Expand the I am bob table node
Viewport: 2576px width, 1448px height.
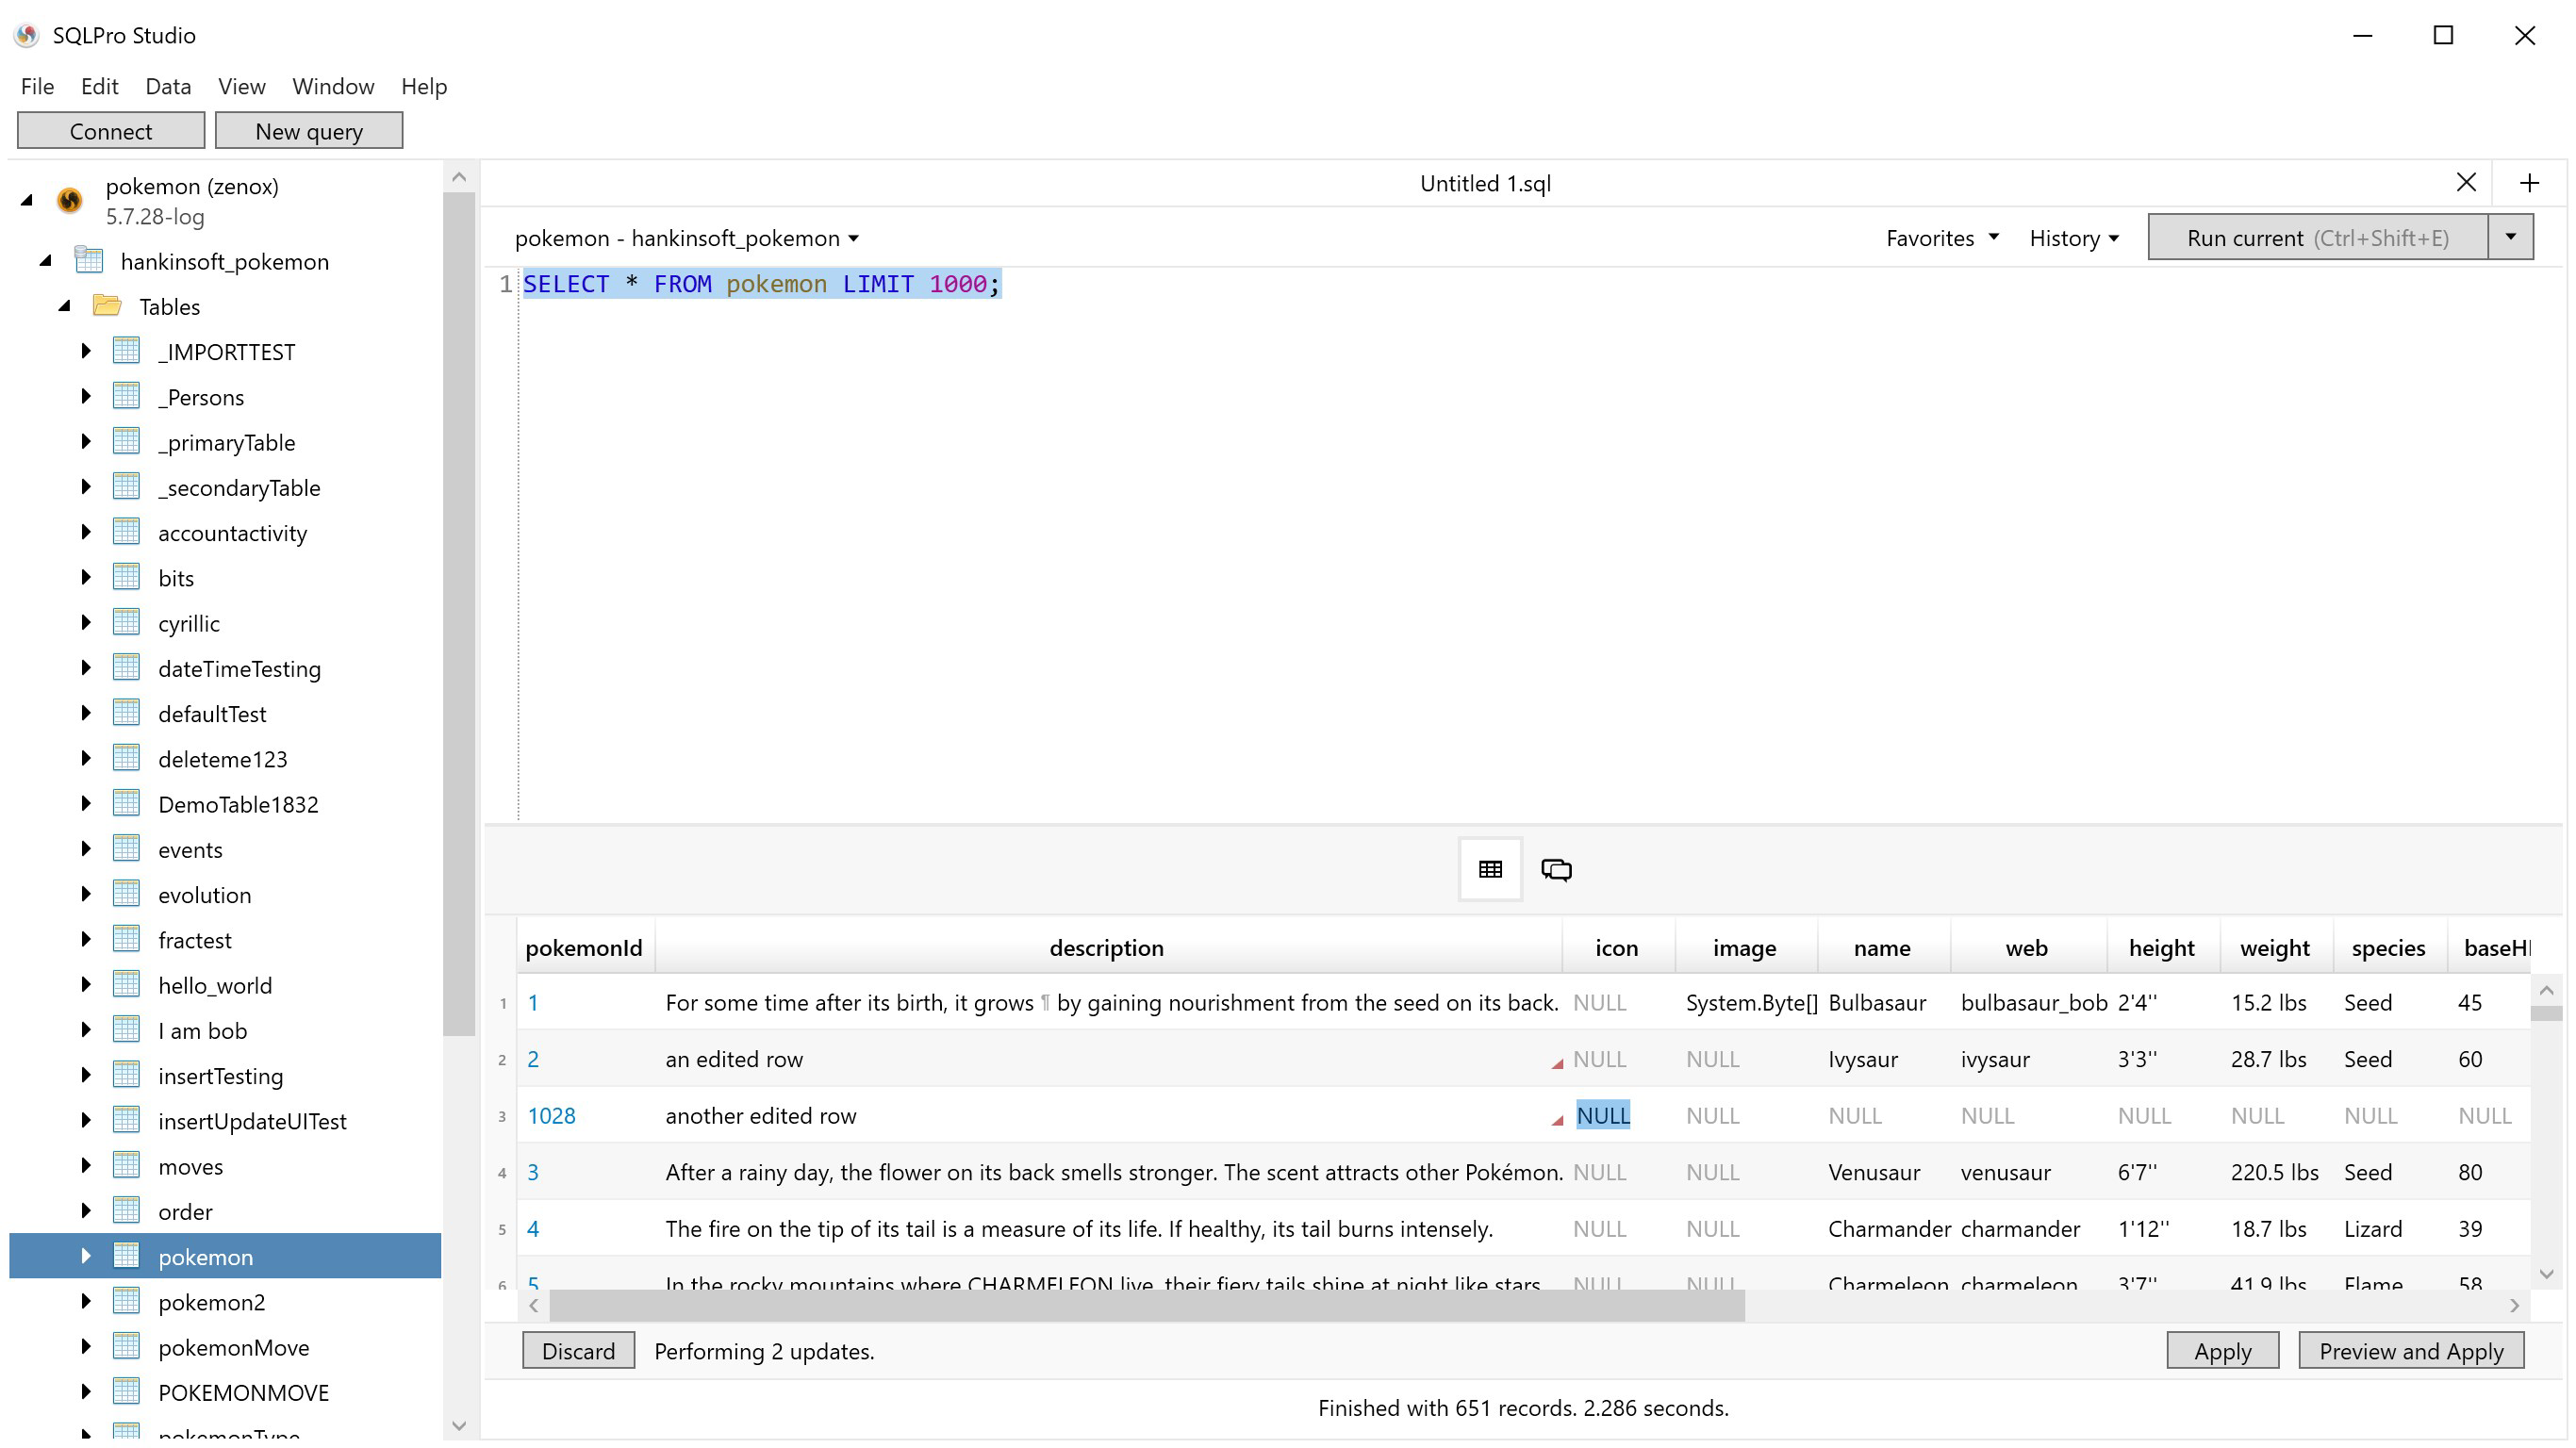[86, 1029]
